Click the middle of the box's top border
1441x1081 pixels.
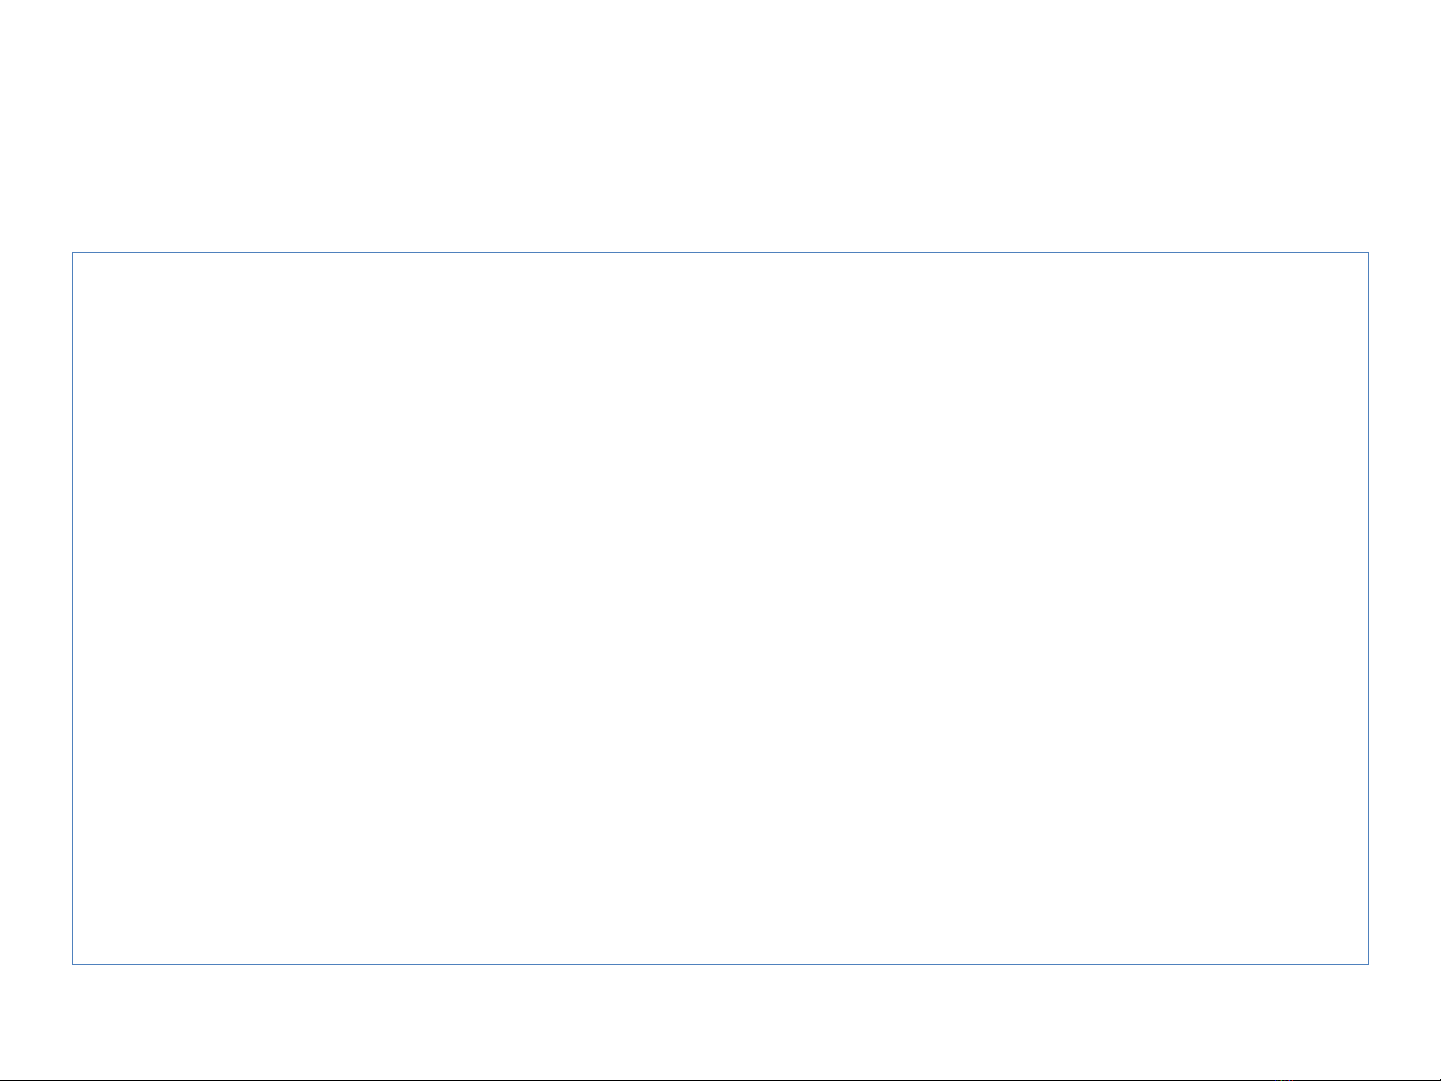[720, 253]
